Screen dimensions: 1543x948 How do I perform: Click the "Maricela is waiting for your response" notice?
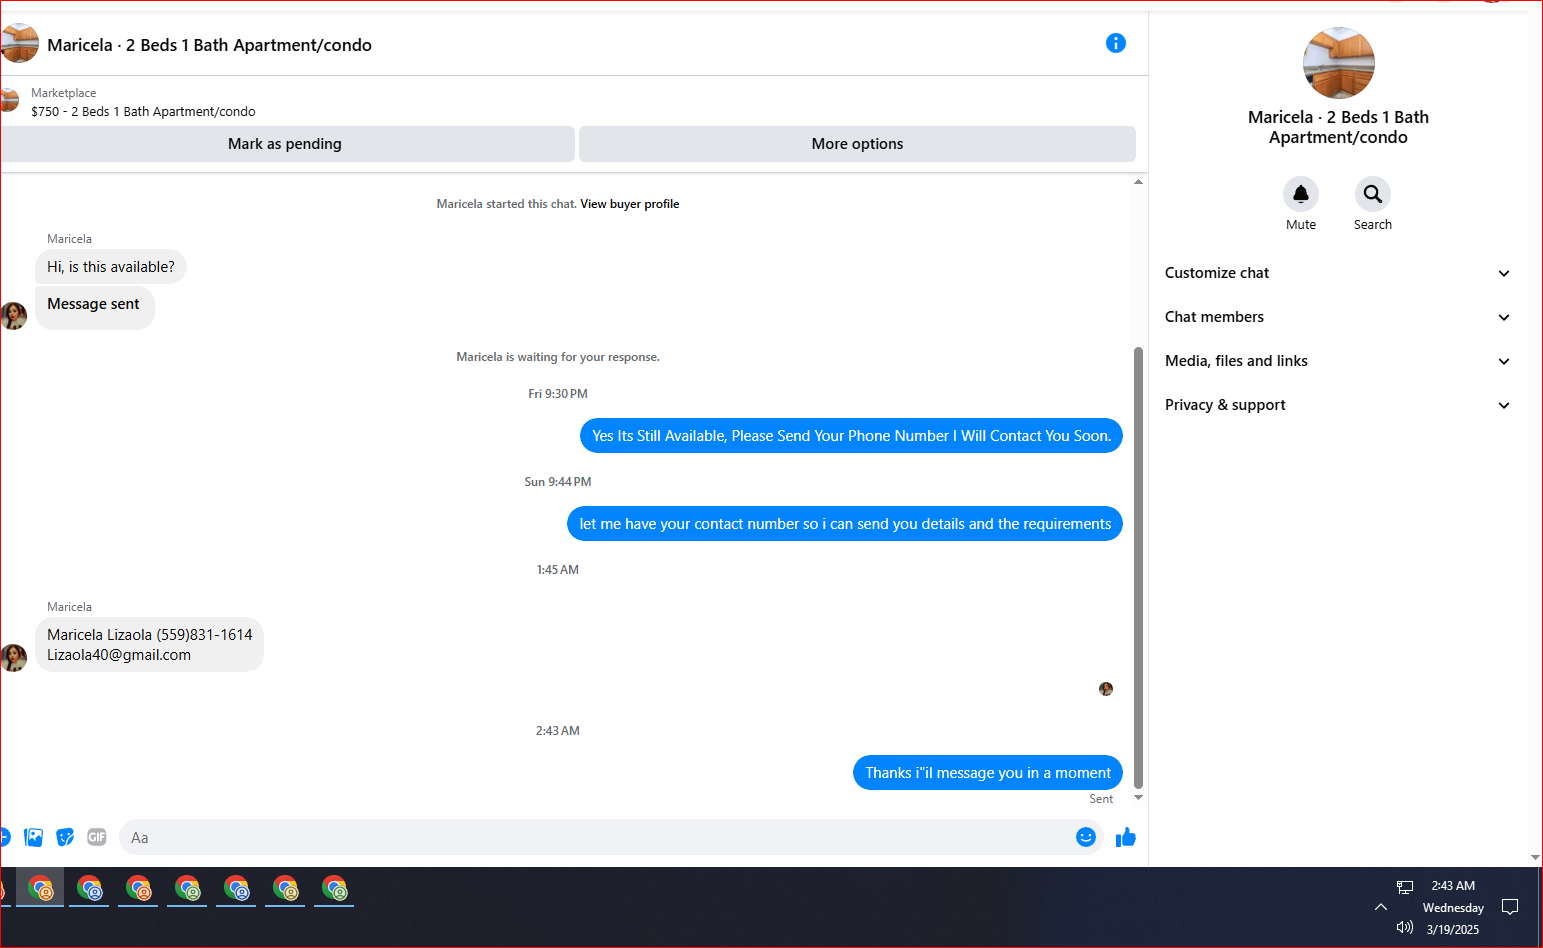(558, 357)
